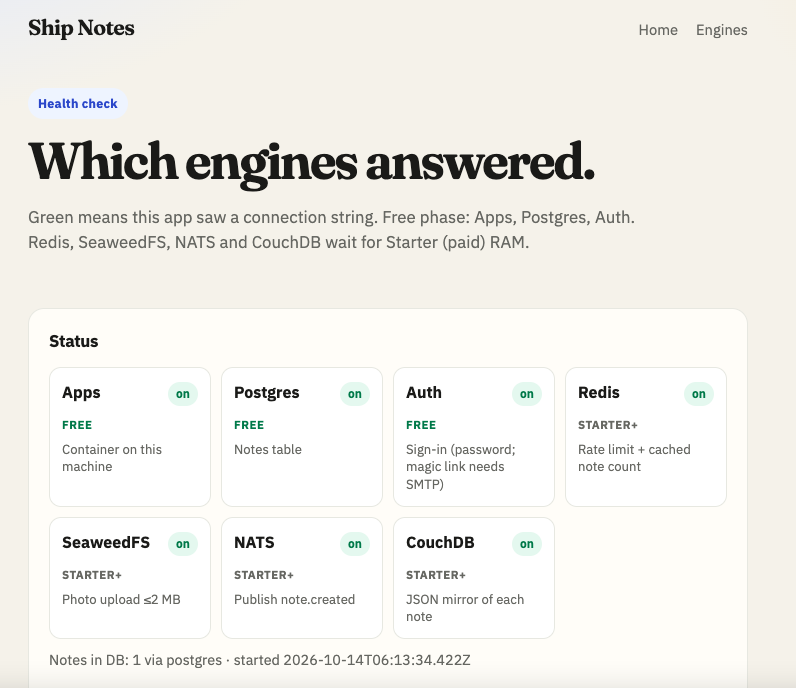Click "Rate limit + cached note count" text
This screenshot has height=688, width=796.
coord(634,458)
